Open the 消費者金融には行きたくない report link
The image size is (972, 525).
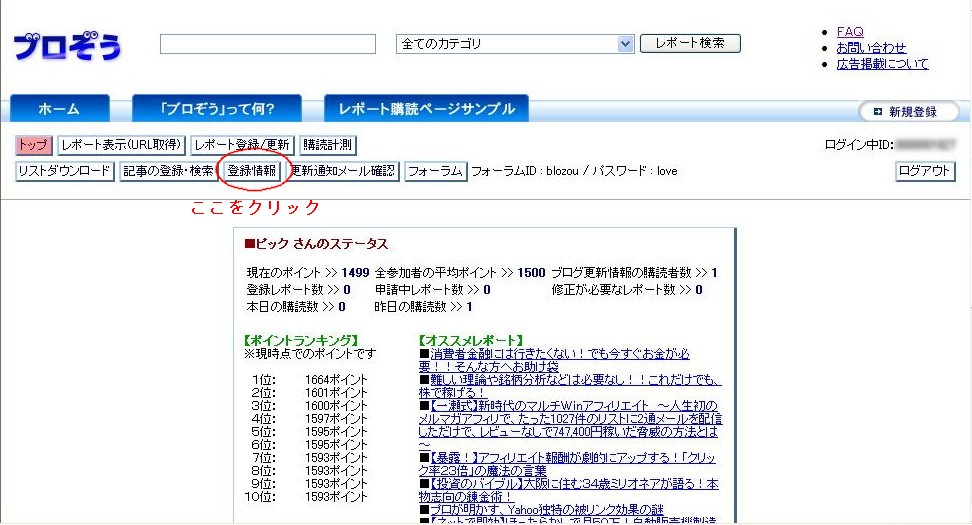(x=554, y=360)
